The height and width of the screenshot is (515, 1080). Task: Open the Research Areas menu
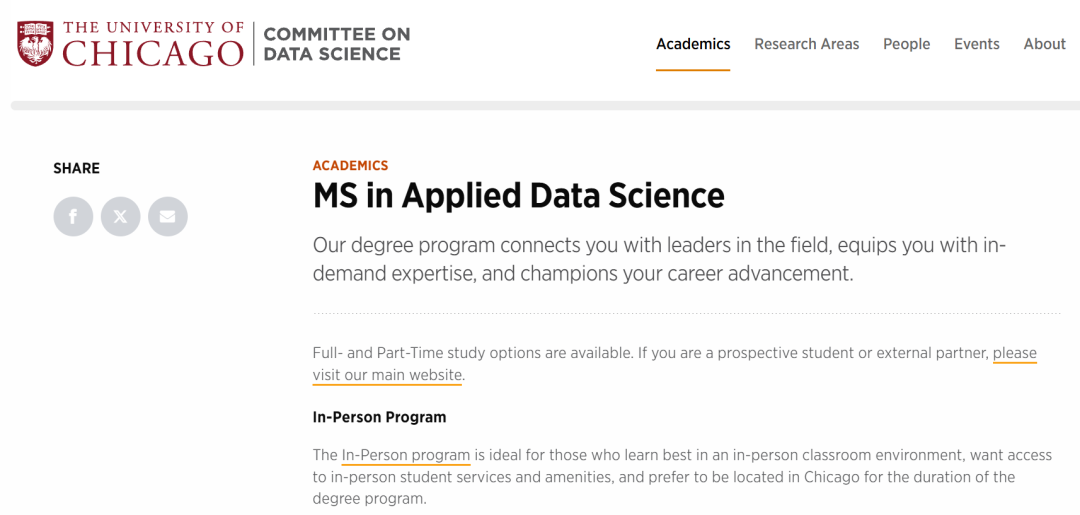coord(807,44)
